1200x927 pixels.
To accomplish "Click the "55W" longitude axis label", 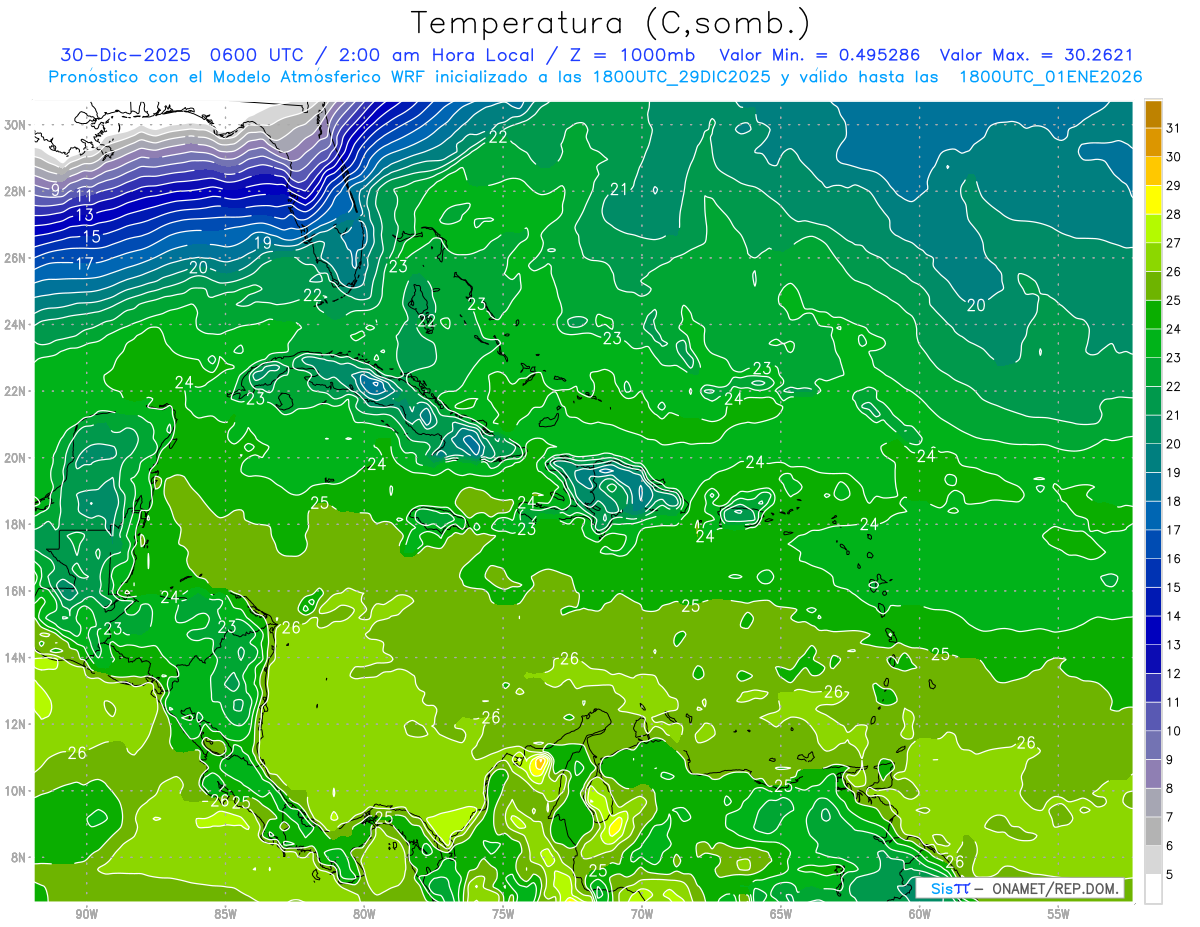I will [x=1059, y=914].
